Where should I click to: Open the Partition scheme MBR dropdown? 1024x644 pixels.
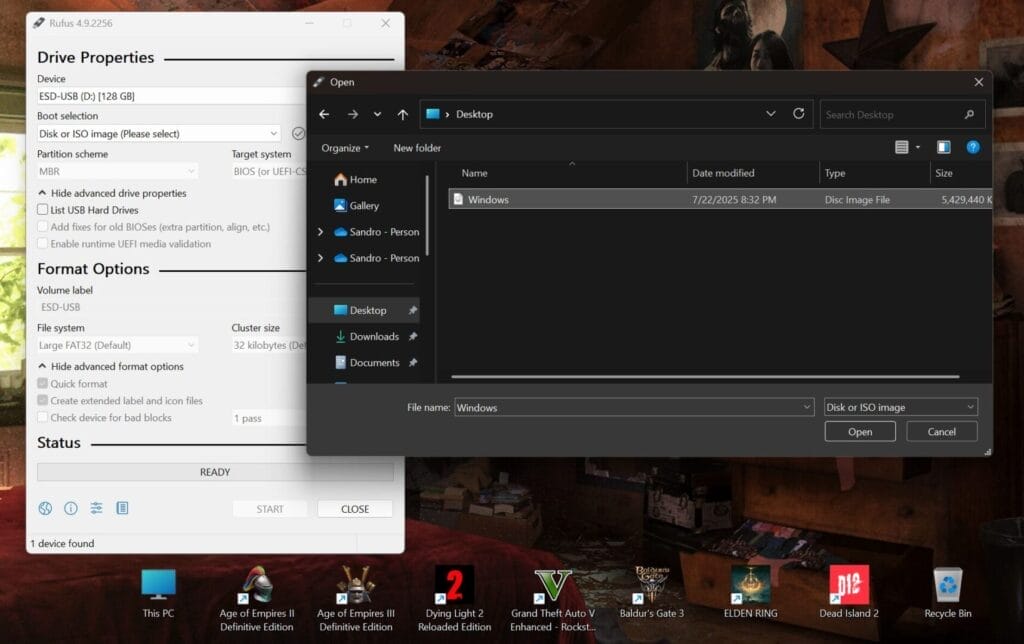pyautogui.click(x=118, y=171)
